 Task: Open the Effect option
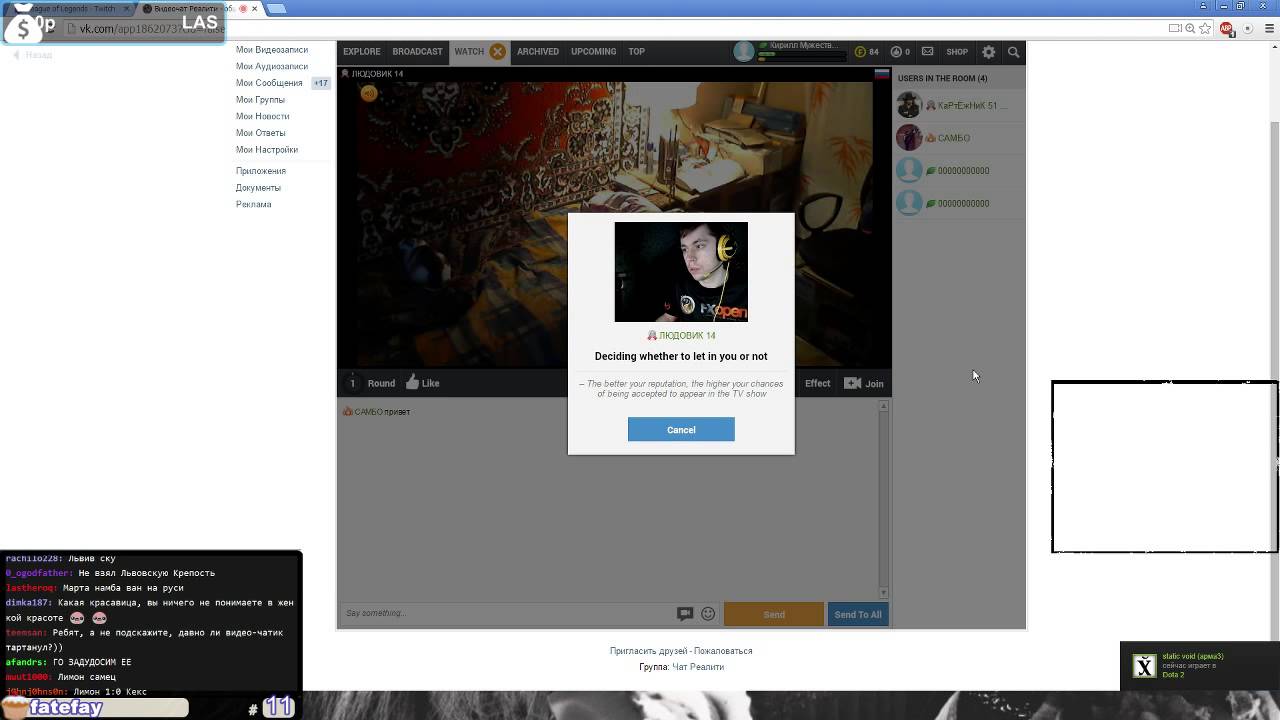point(817,383)
